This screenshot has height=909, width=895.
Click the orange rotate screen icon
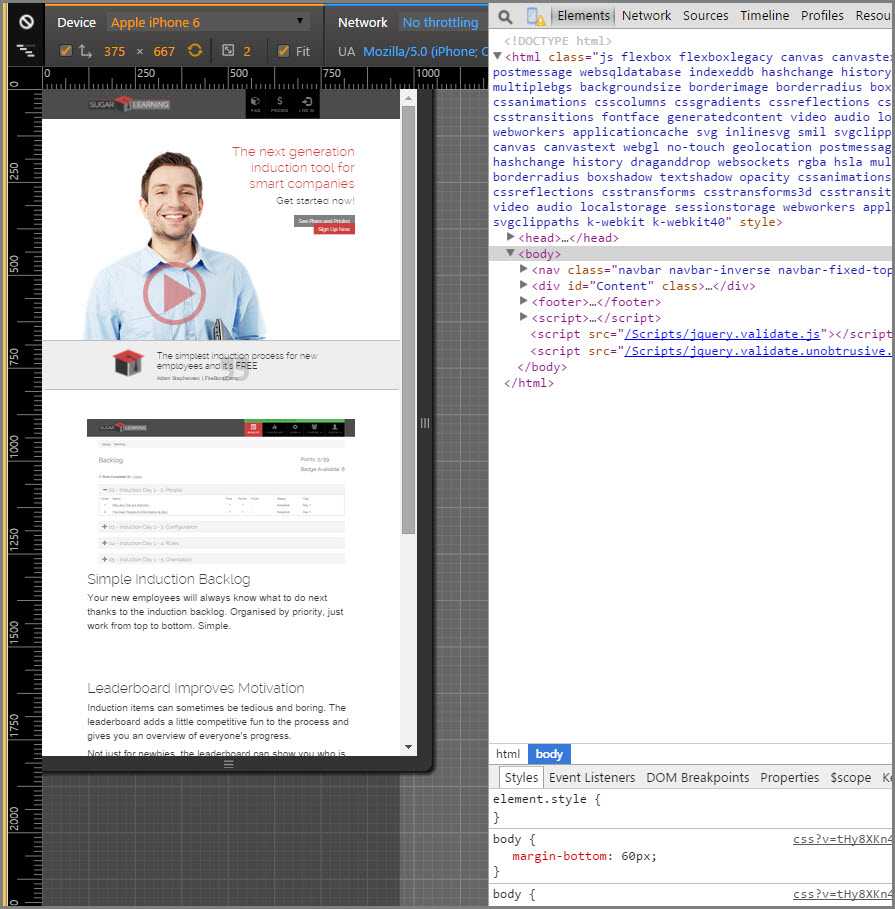pos(195,51)
